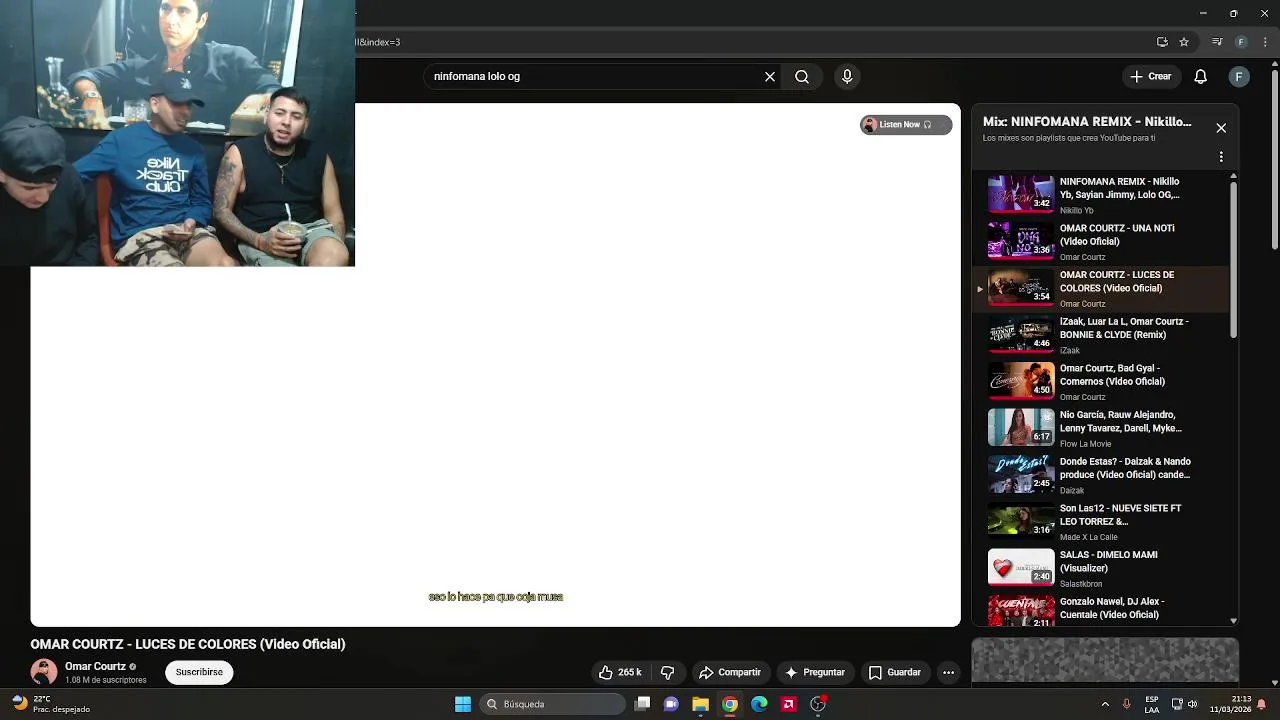This screenshot has height=720, width=1280.
Task: Open BONNIE & CLYDE (Remix) playlist entry
Action: [x=1100, y=335]
